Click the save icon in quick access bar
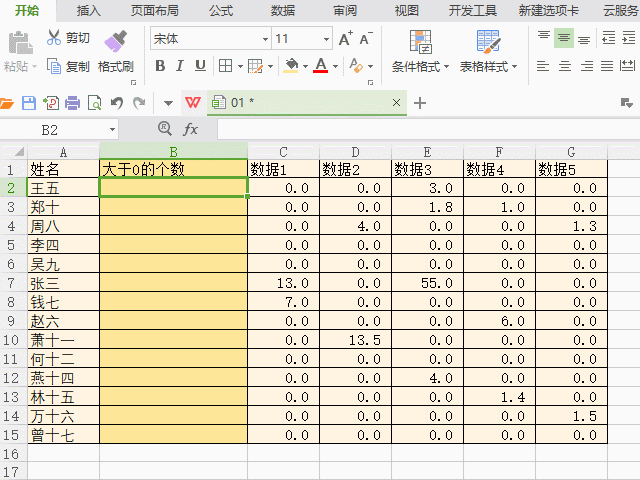Screen dimensions: 640x480 click(29, 103)
